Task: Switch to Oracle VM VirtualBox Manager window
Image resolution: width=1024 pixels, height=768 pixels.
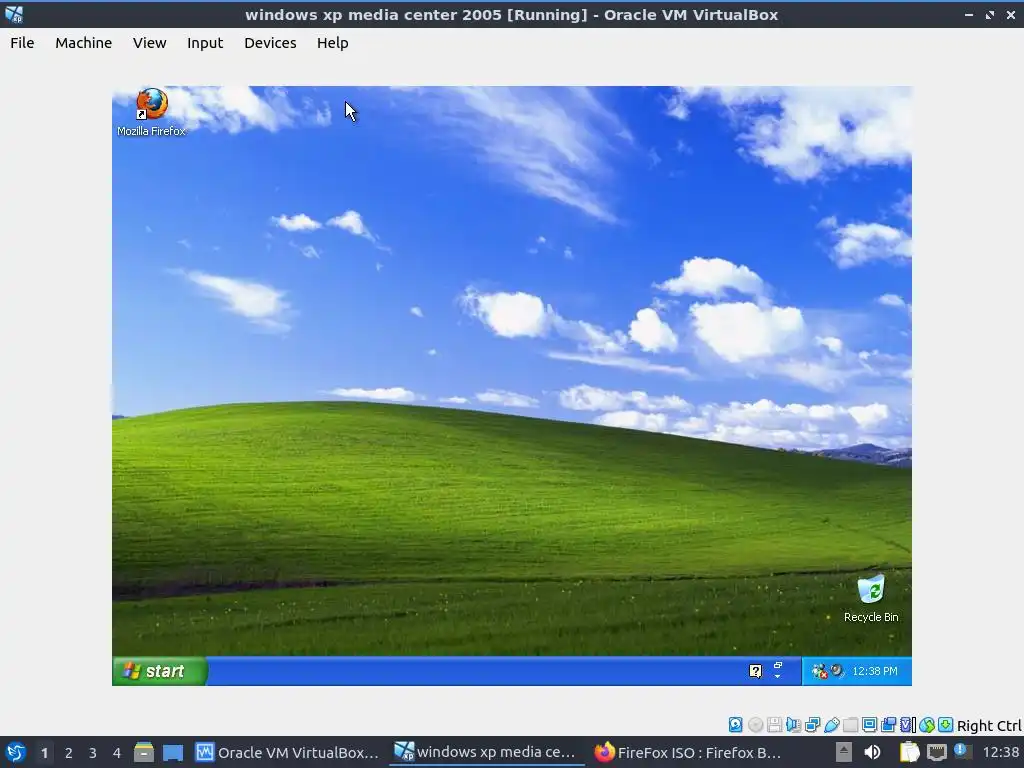Action: pyautogui.click(x=287, y=752)
